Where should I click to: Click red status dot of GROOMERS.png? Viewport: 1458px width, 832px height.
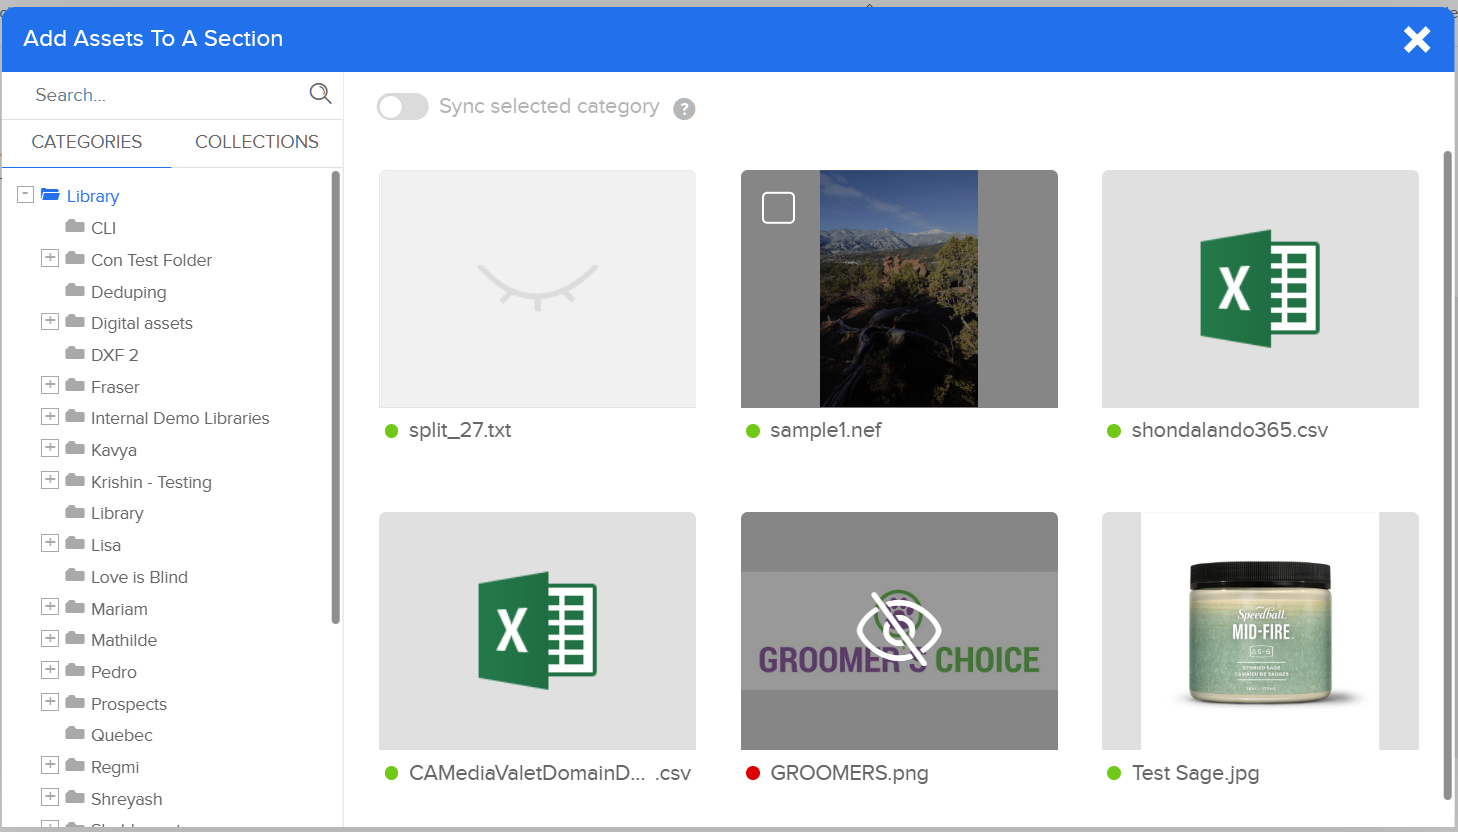coord(753,773)
